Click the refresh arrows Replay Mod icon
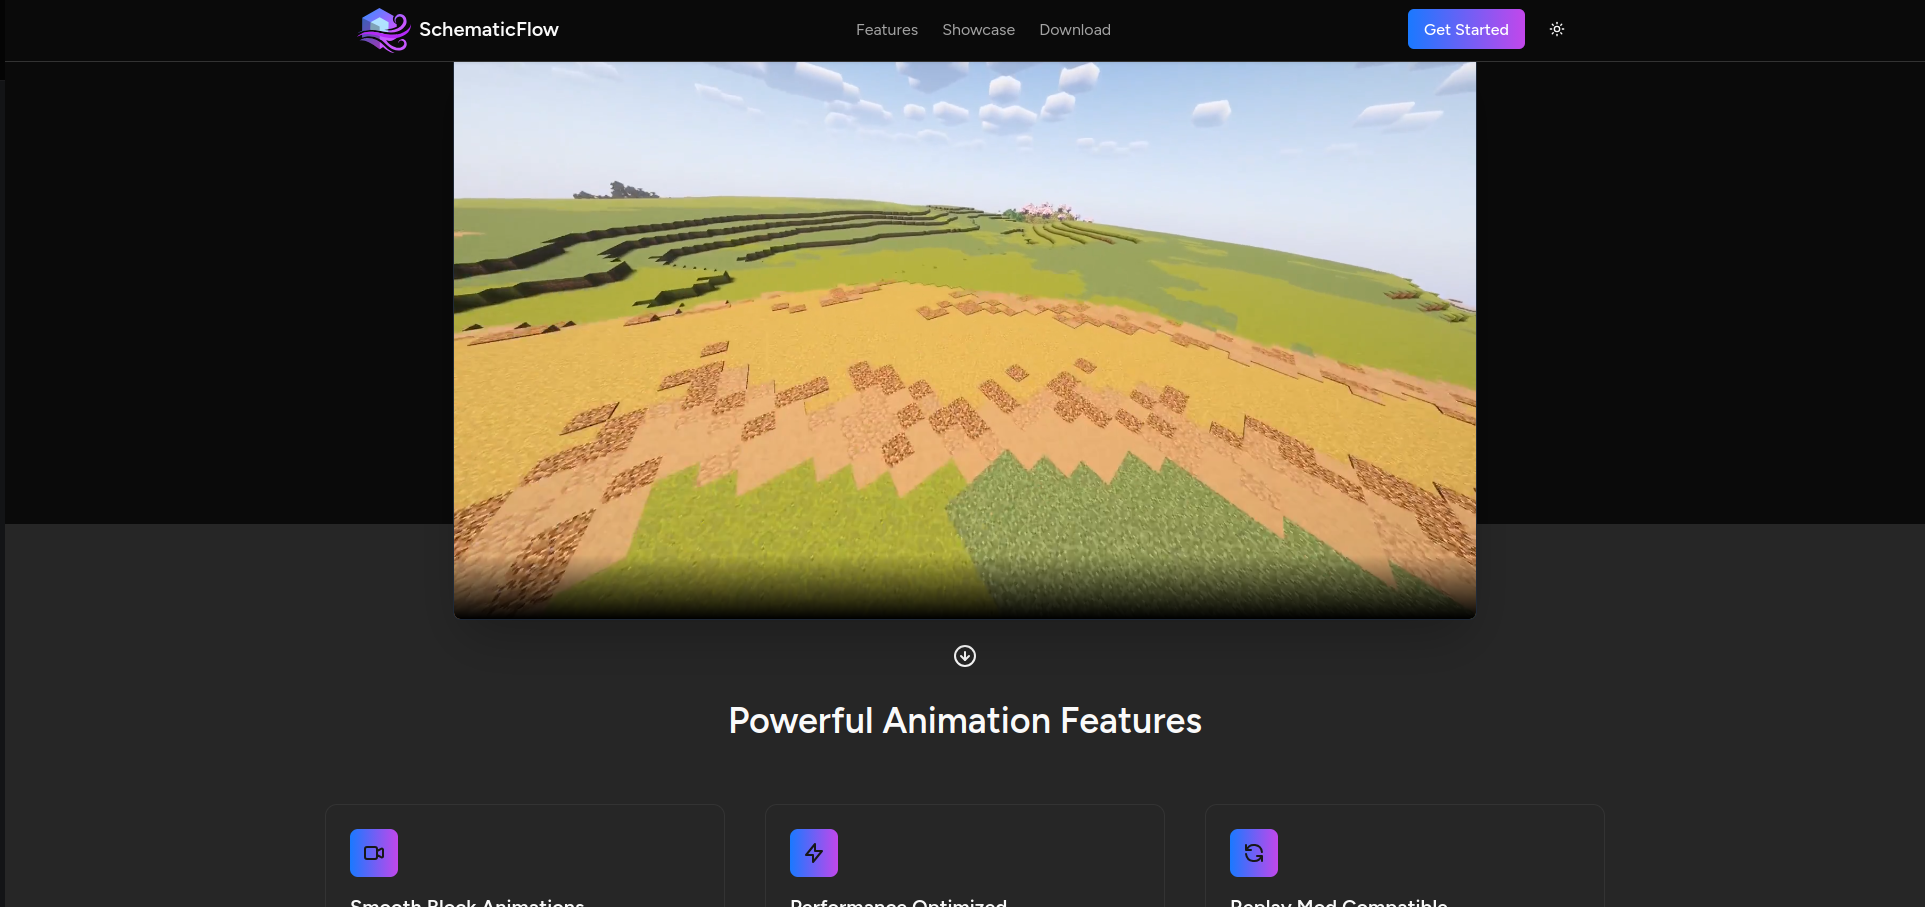The image size is (1925, 907). pyautogui.click(x=1253, y=853)
